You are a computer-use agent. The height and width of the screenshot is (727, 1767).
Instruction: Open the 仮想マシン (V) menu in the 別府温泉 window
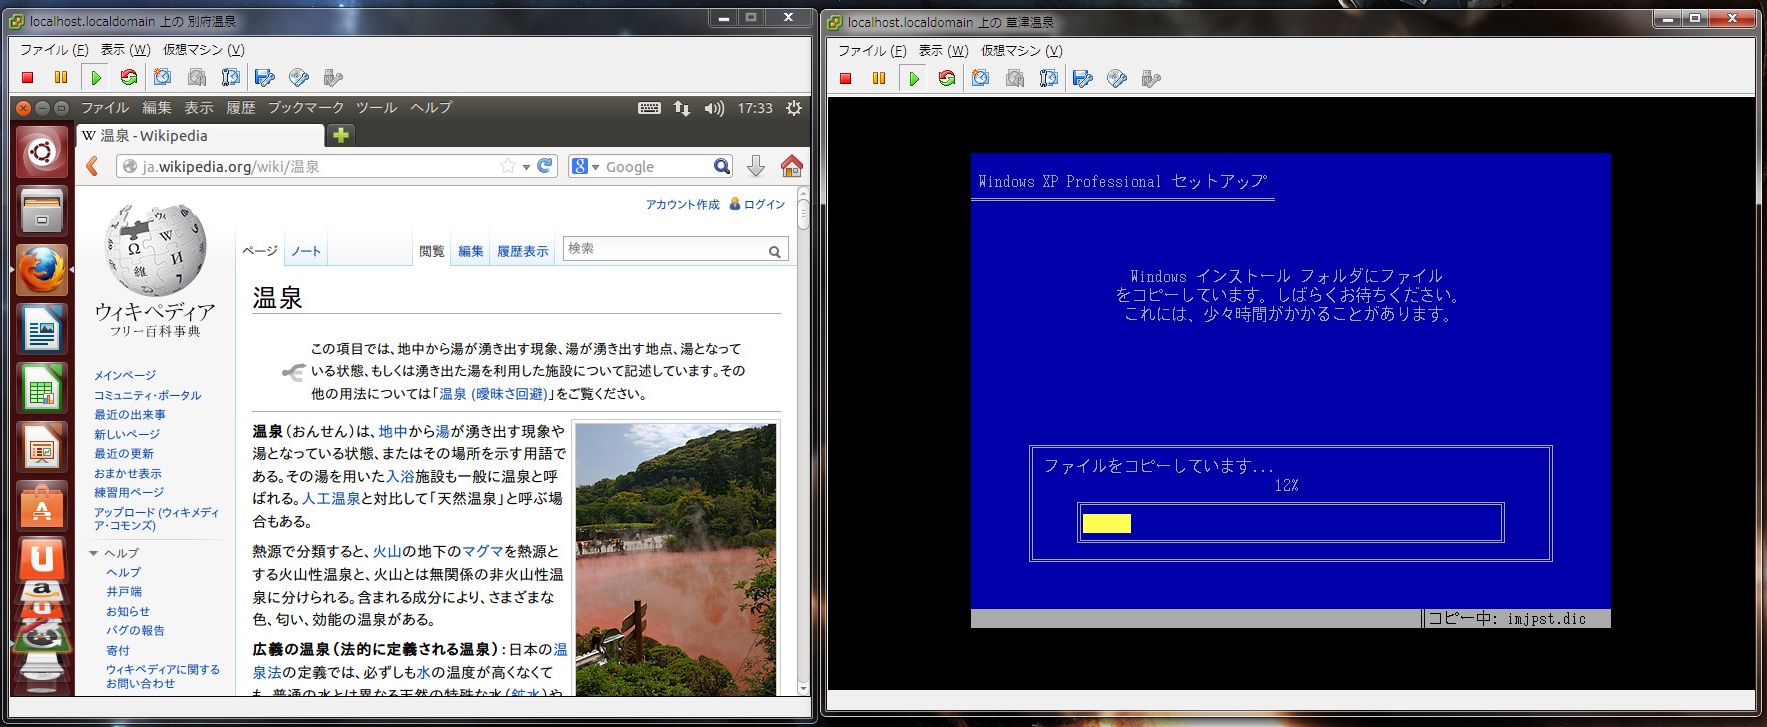pyautogui.click(x=204, y=49)
